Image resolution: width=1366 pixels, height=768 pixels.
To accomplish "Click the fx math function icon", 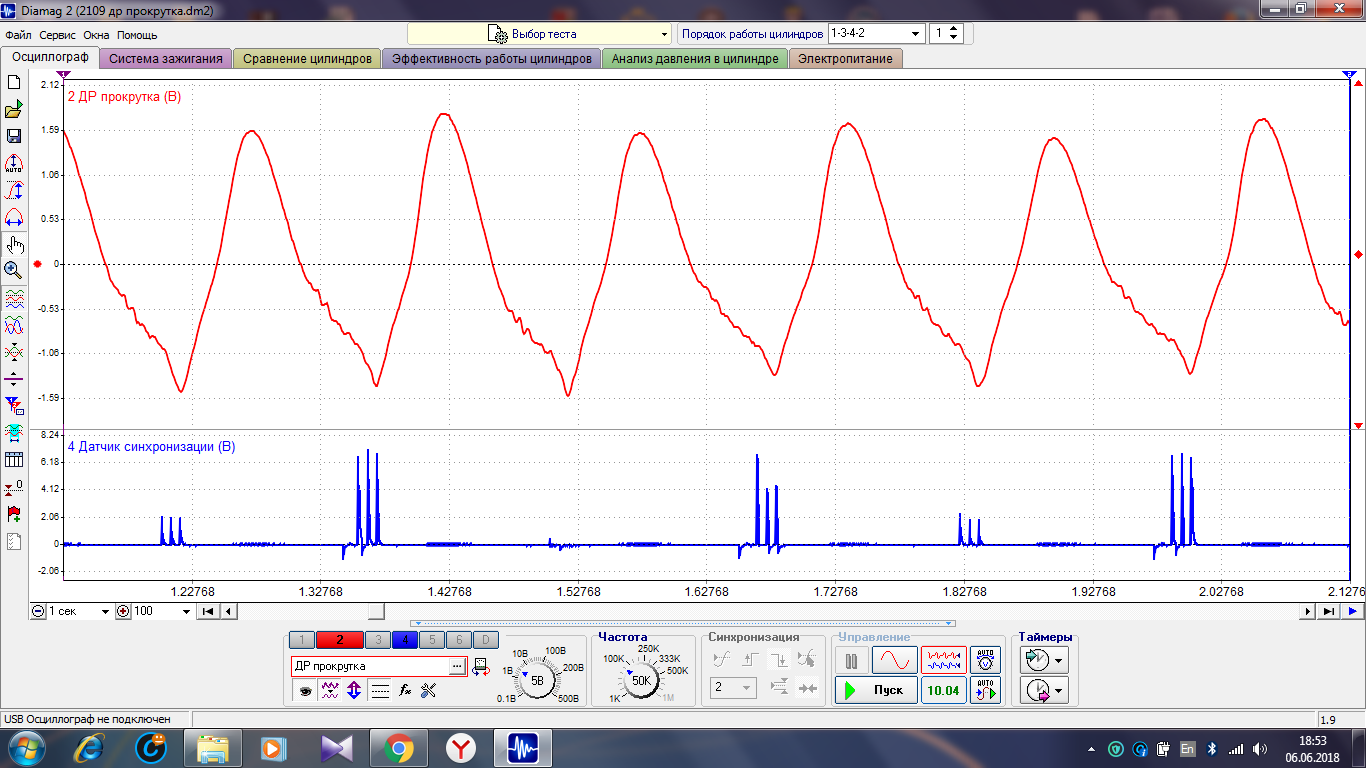I will [405, 689].
